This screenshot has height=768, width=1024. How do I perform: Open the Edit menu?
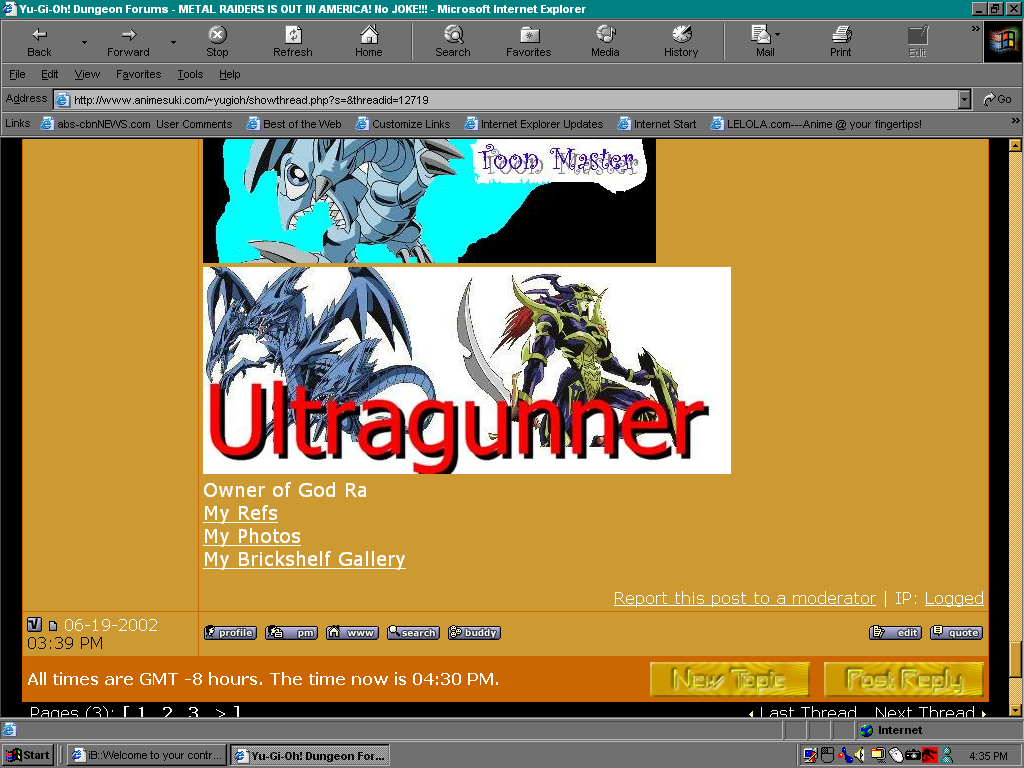coord(50,74)
